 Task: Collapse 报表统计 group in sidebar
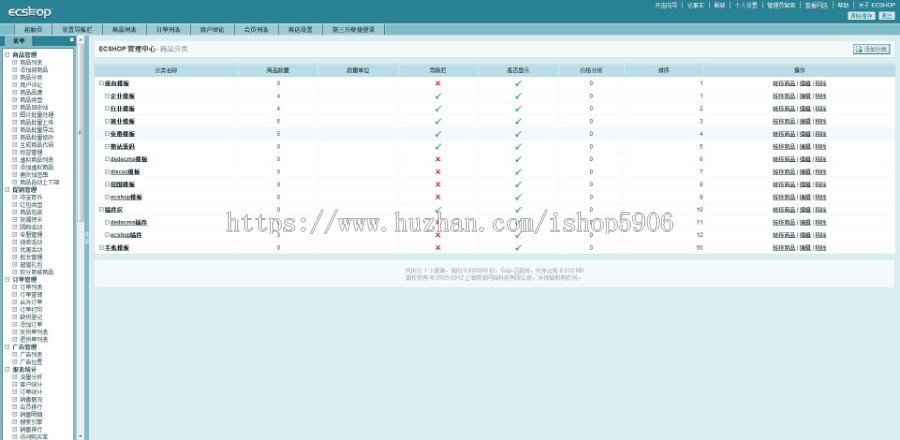7,369
